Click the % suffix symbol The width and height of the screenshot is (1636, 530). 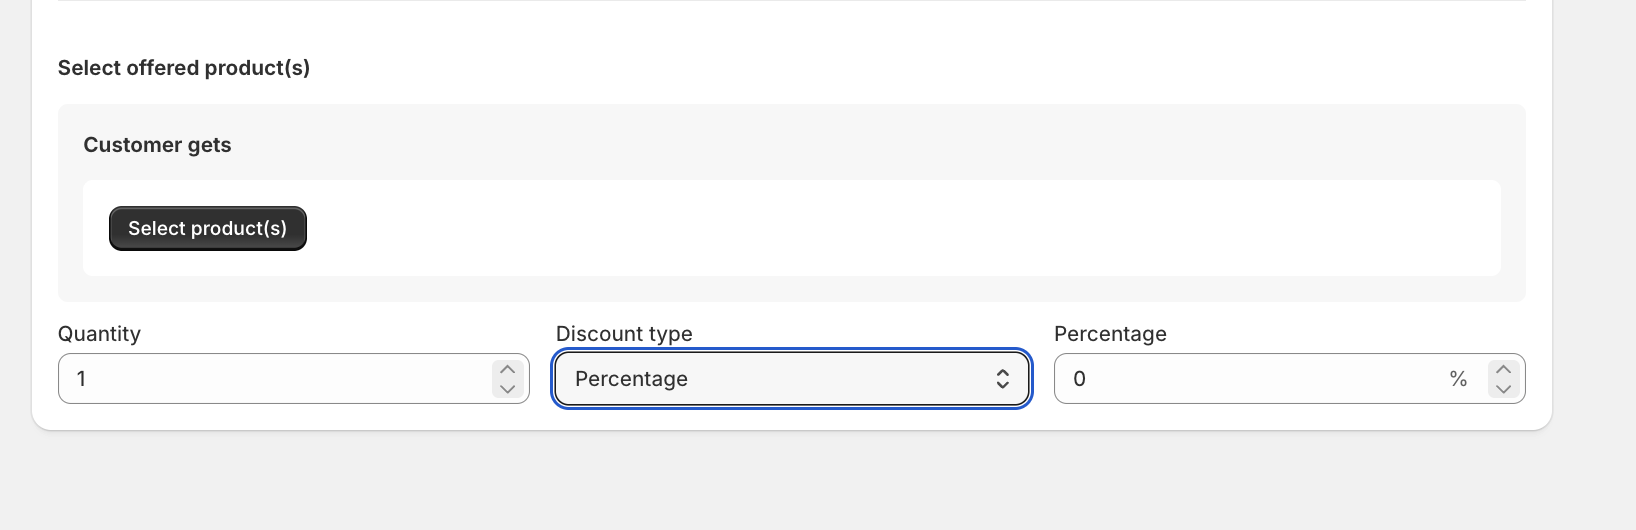[1458, 379]
